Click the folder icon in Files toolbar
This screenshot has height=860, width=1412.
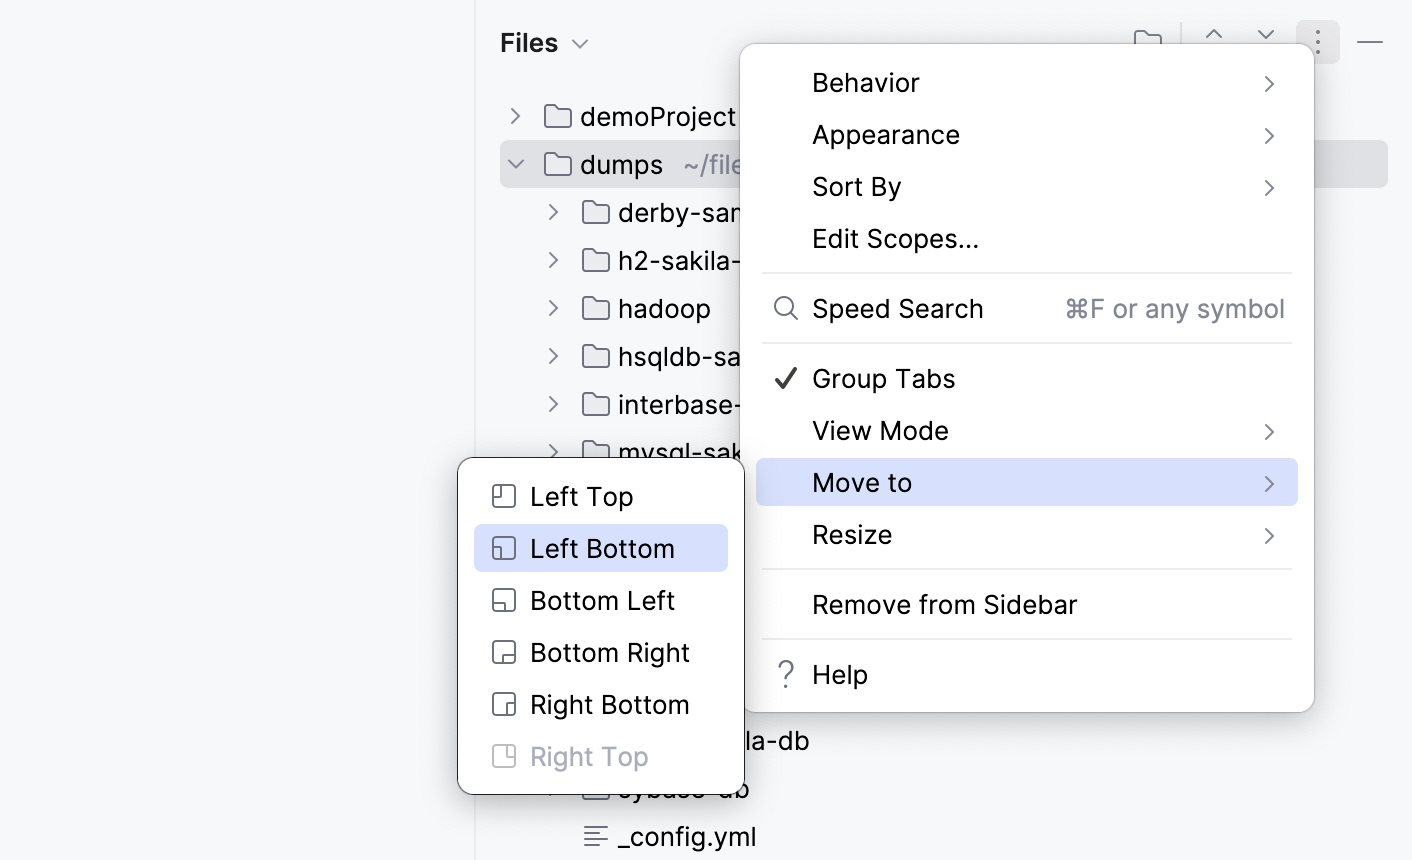[x=1147, y=41]
